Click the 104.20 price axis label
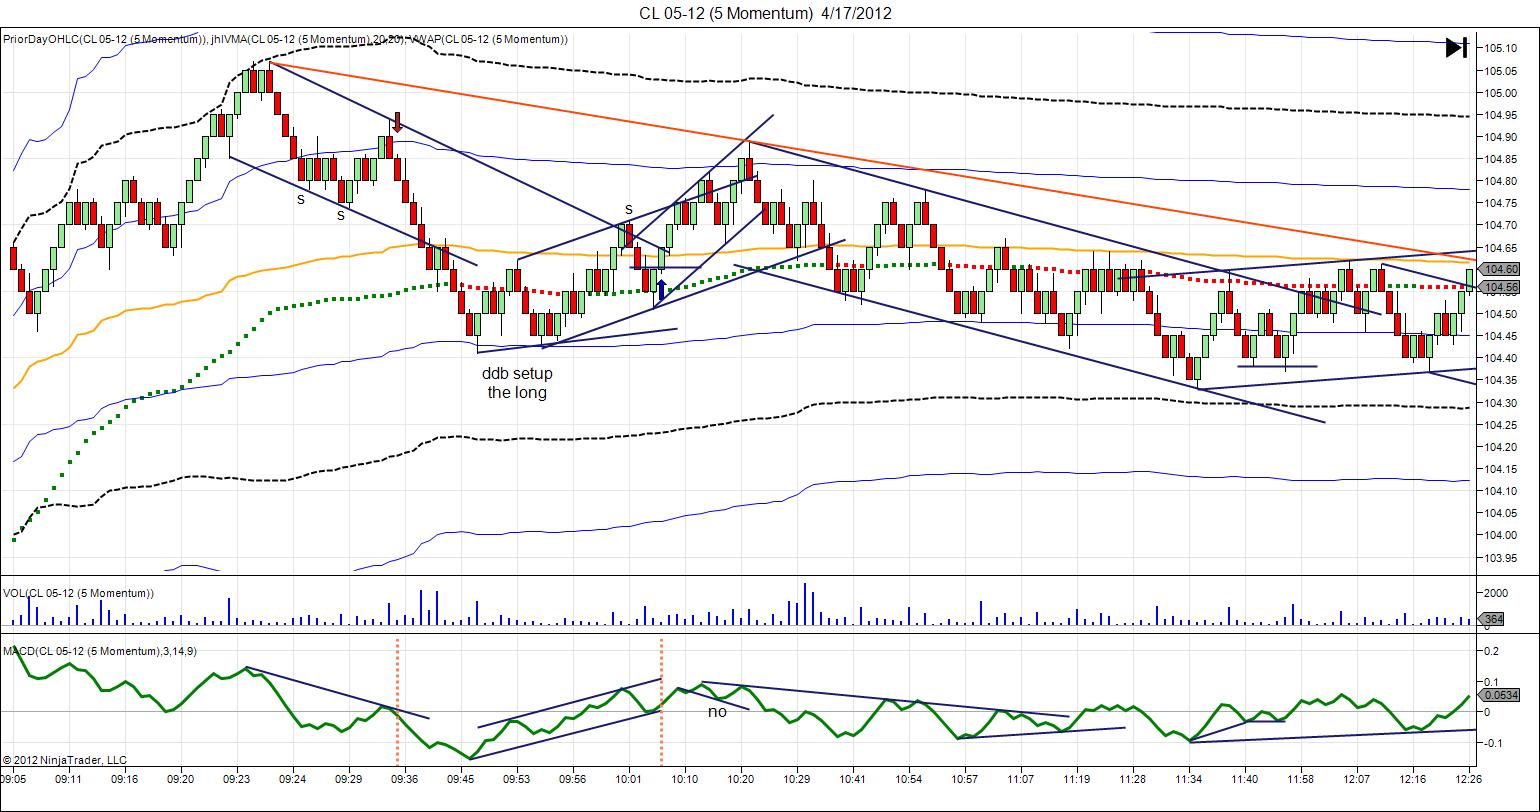This screenshot has height=812, width=1540. coord(1502,447)
